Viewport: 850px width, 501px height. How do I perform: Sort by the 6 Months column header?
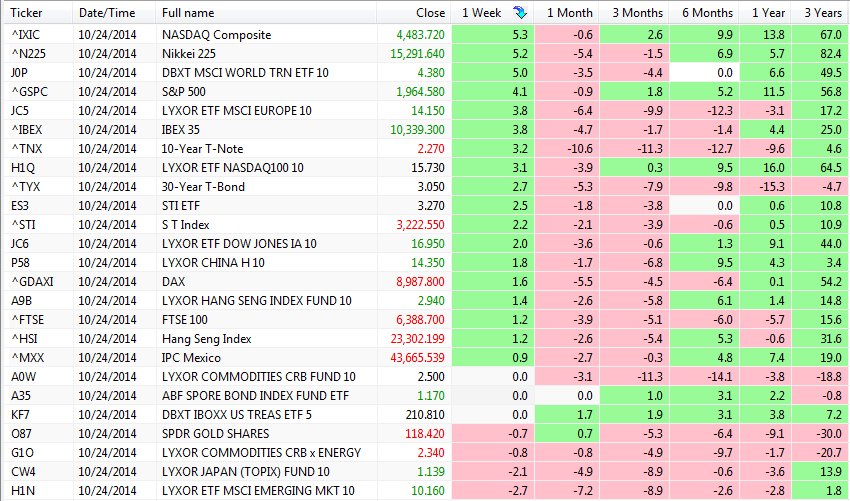pos(708,13)
